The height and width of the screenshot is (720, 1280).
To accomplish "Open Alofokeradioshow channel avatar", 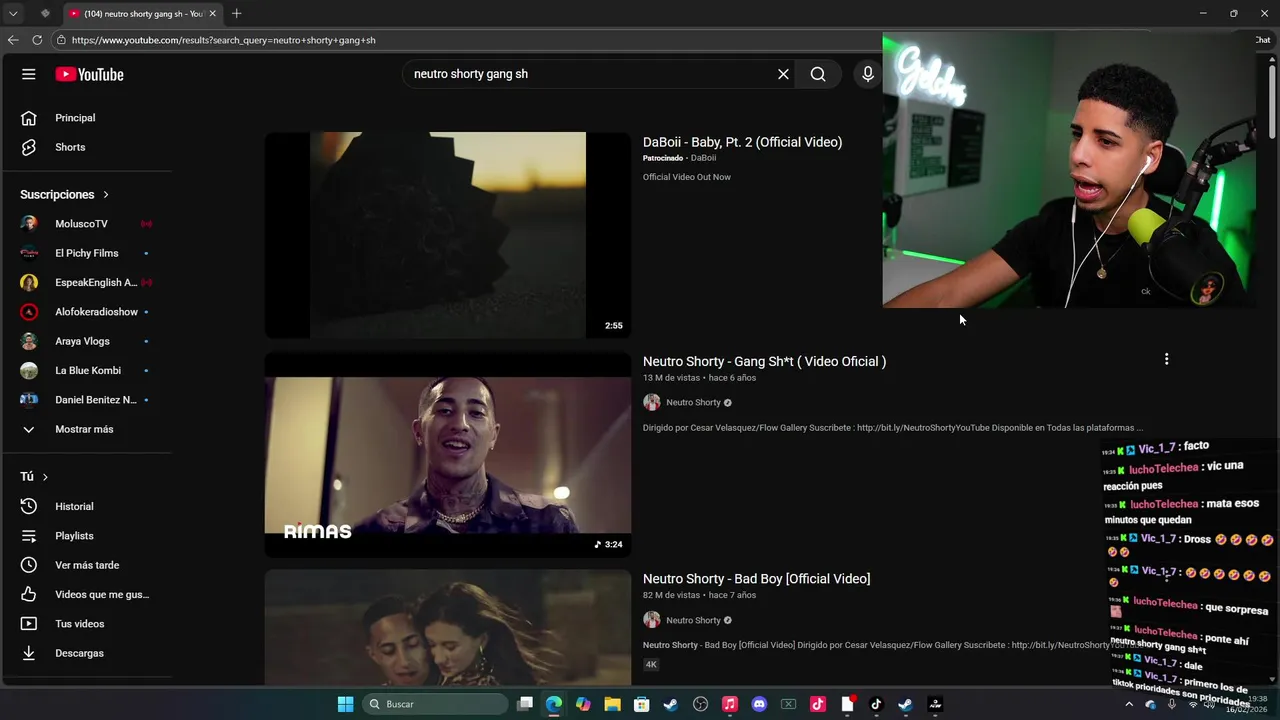I will [x=29, y=312].
